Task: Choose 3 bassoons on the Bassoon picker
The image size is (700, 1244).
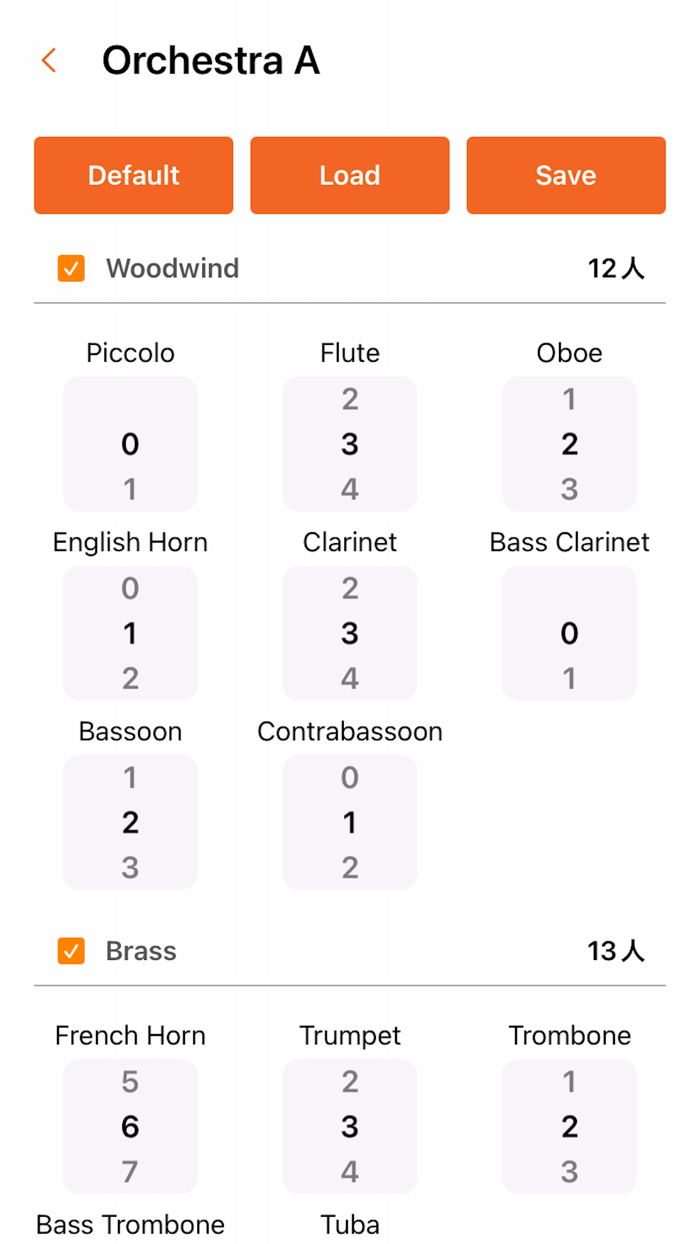Action: [130, 866]
